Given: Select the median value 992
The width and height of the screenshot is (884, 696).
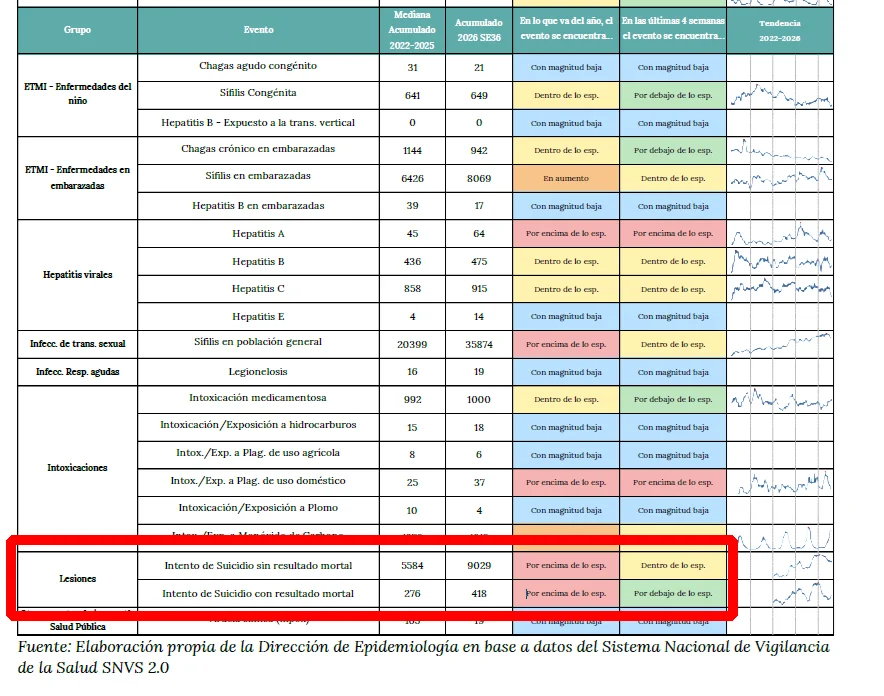Looking at the screenshot, I should click(412, 400).
